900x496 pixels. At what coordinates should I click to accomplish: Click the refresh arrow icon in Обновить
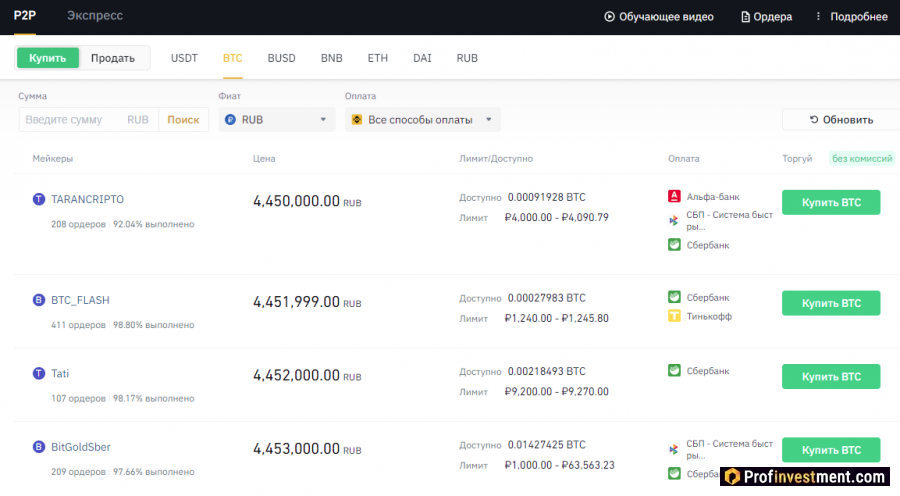tap(813, 119)
